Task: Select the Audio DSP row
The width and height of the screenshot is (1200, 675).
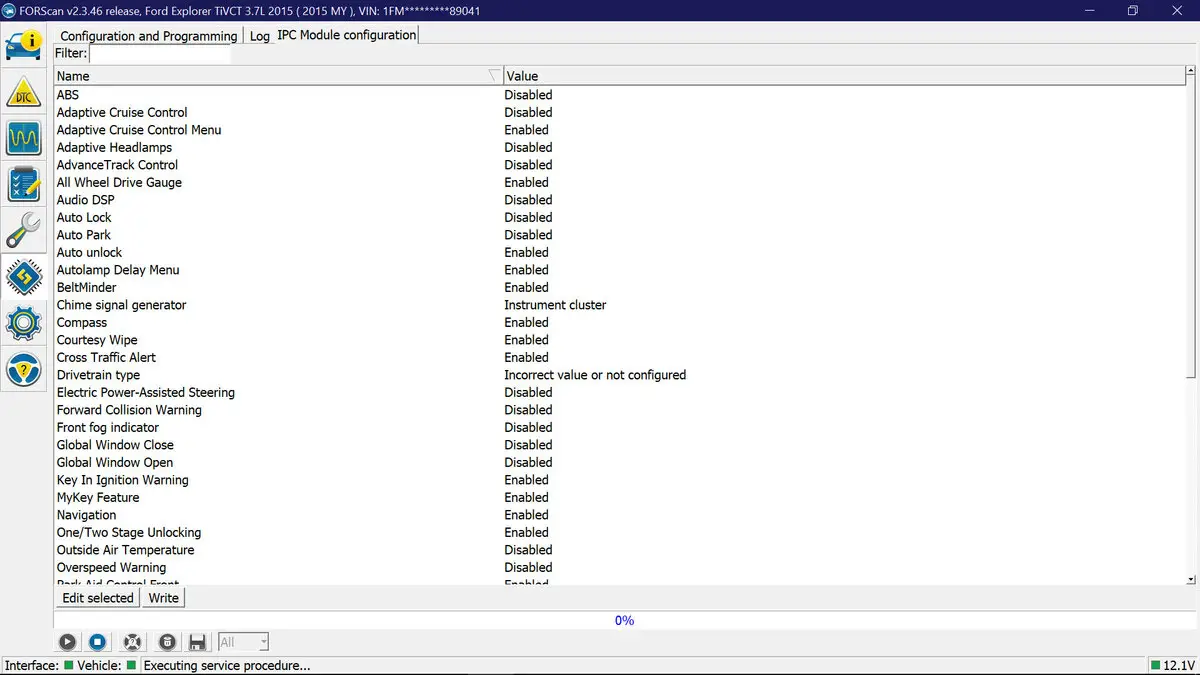Action: coord(619,200)
